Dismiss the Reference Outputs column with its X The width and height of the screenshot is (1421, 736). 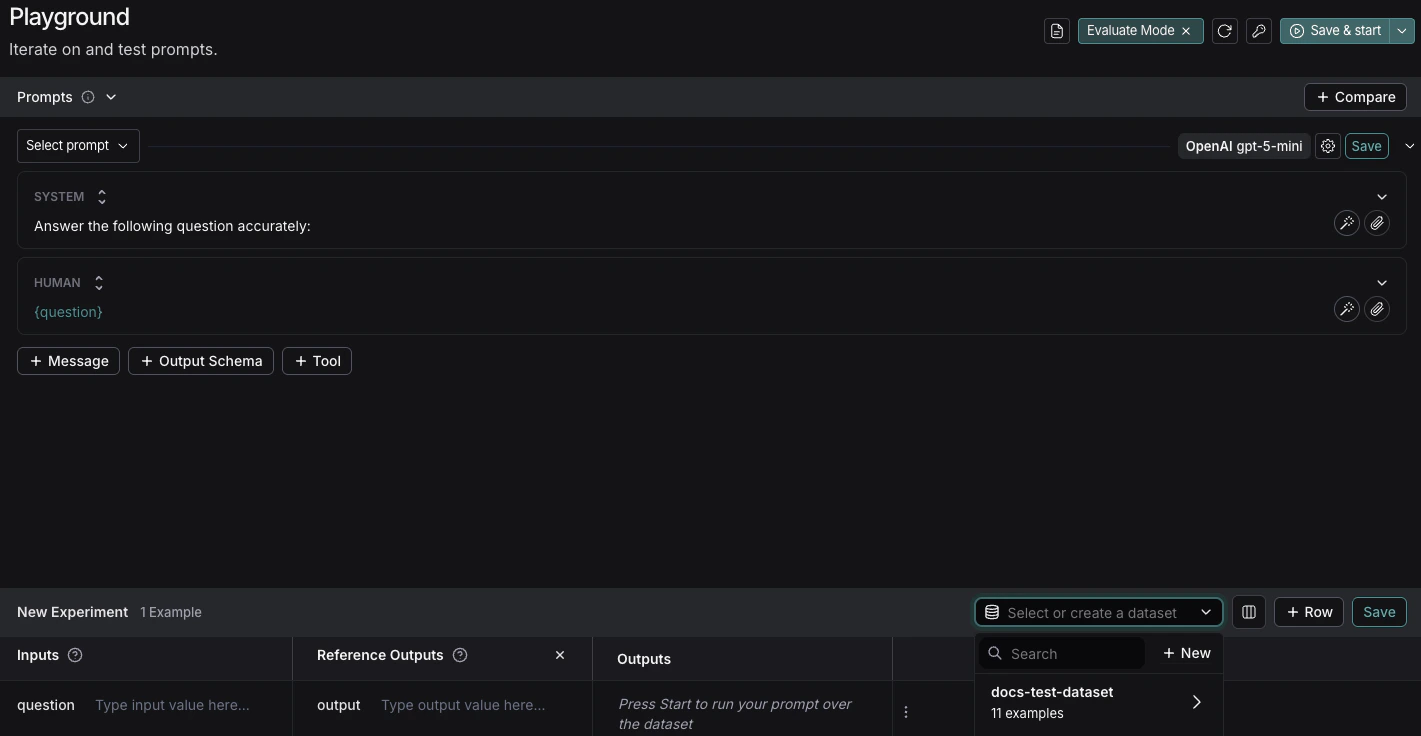click(x=560, y=655)
